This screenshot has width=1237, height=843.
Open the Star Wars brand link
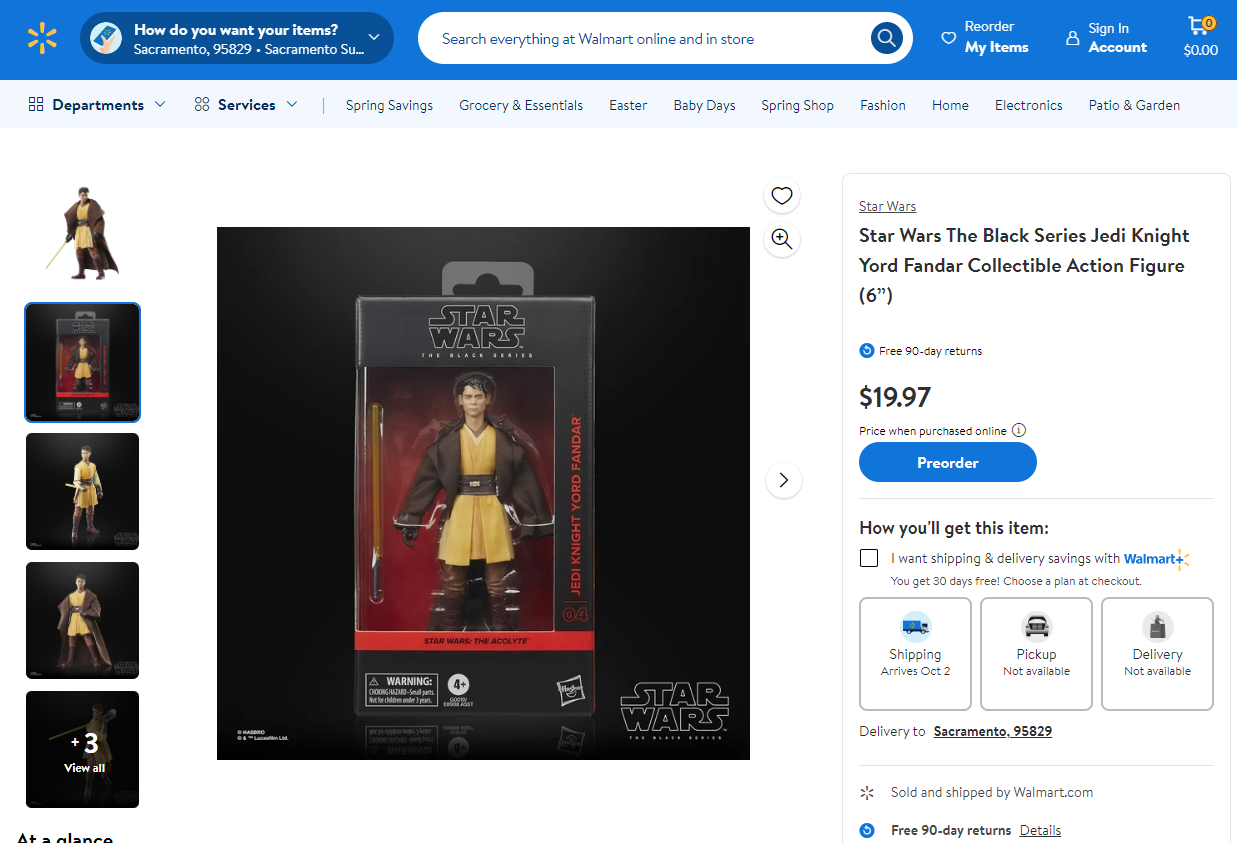click(x=887, y=206)
